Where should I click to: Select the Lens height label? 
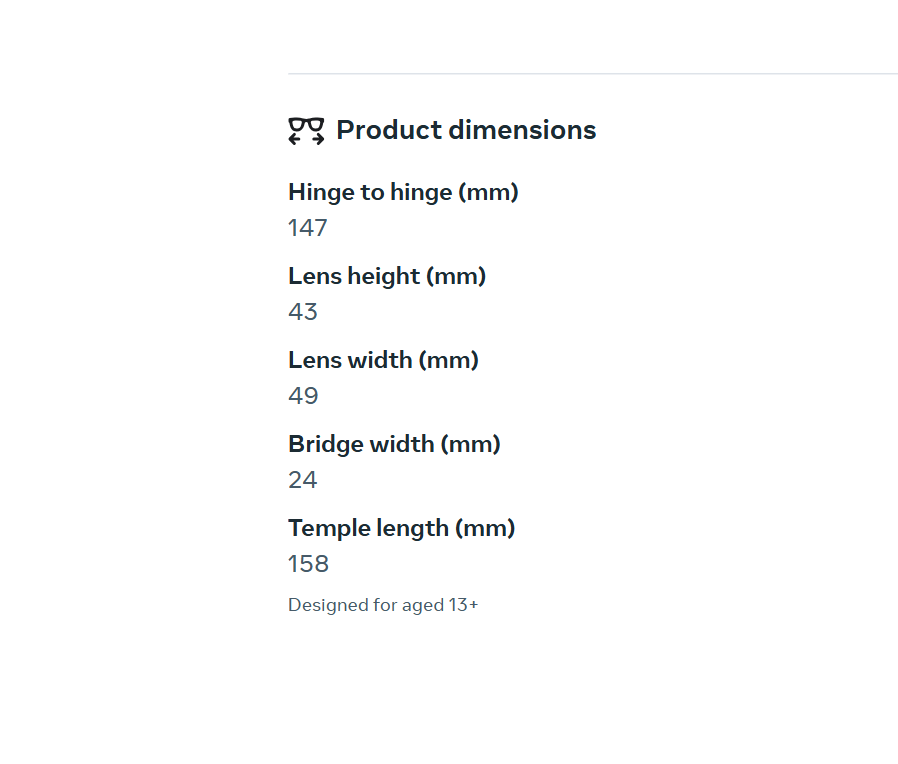pyautogui.click(x=354, y=276)
